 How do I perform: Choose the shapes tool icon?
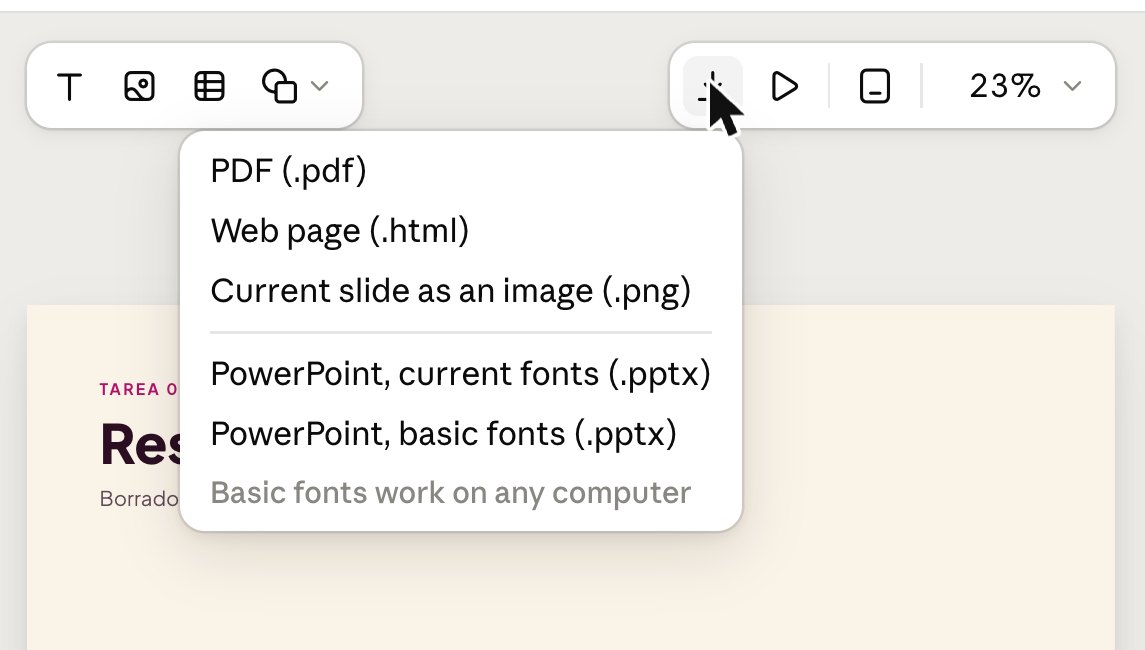pyautogui.click(x=279, y=86)
